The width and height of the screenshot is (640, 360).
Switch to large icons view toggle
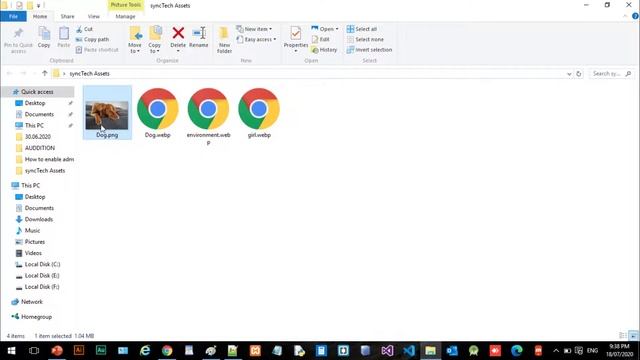tap(633, 336)
